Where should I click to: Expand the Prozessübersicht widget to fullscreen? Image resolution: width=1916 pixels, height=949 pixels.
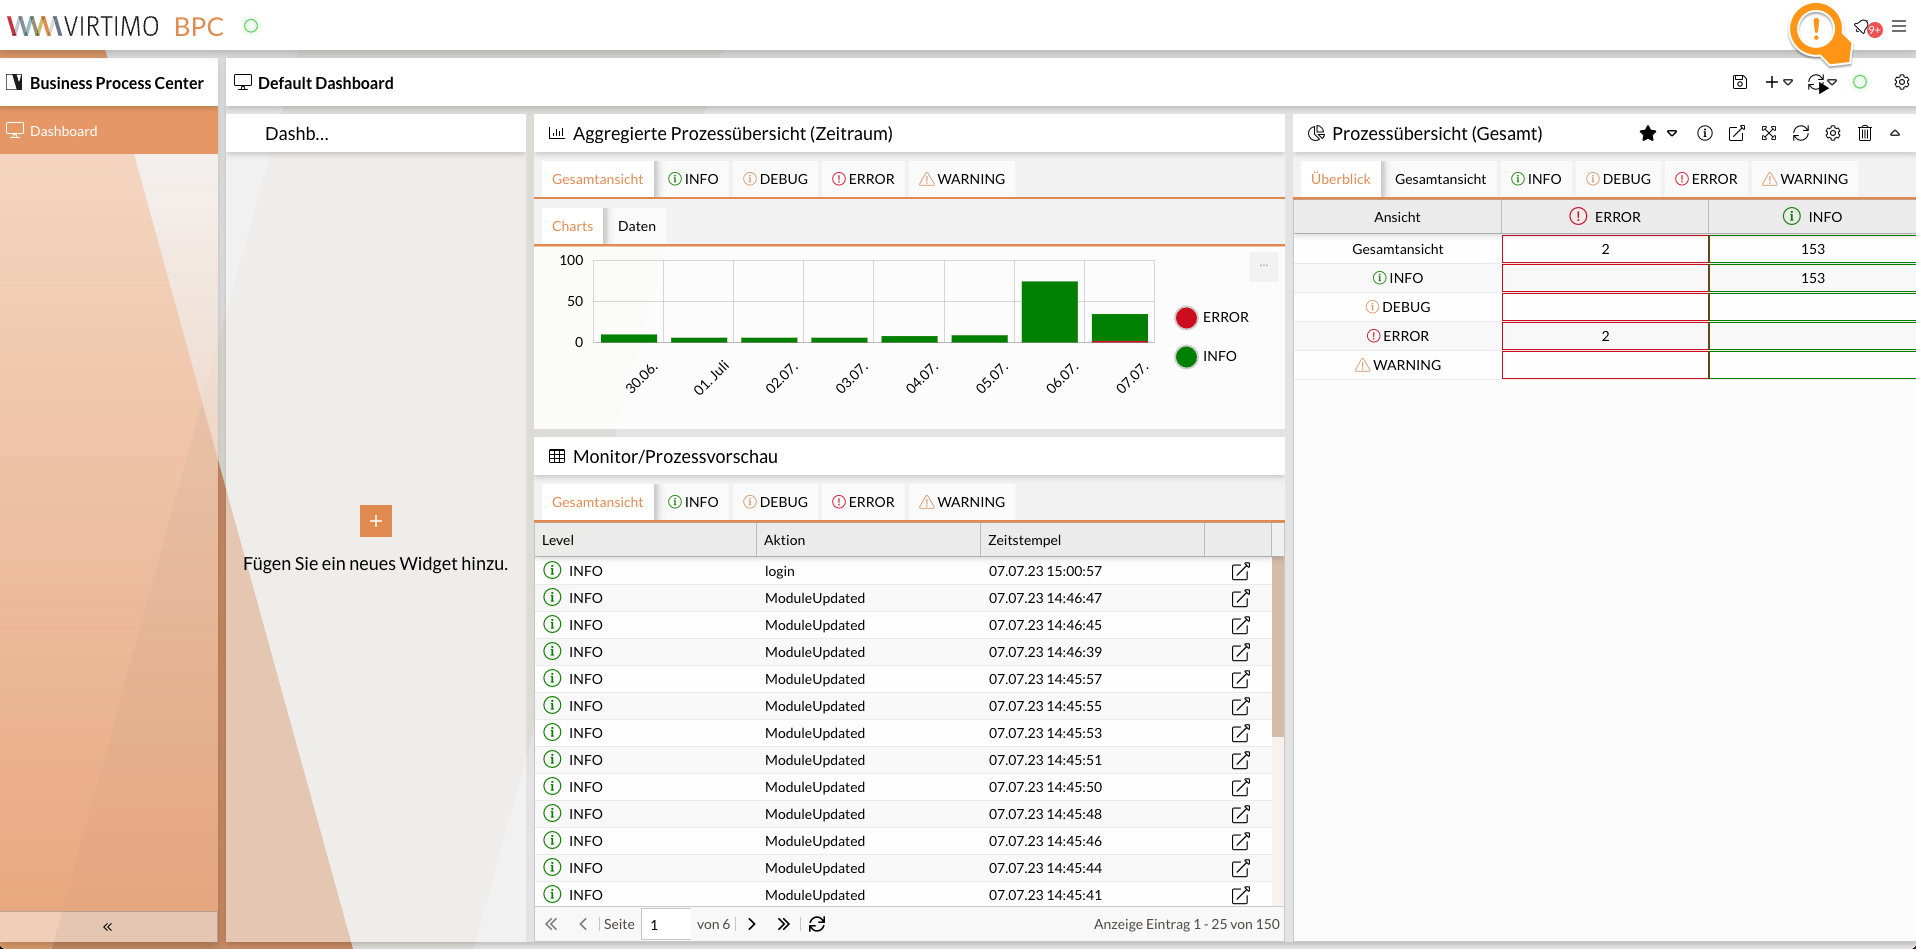coord(1769,133)
